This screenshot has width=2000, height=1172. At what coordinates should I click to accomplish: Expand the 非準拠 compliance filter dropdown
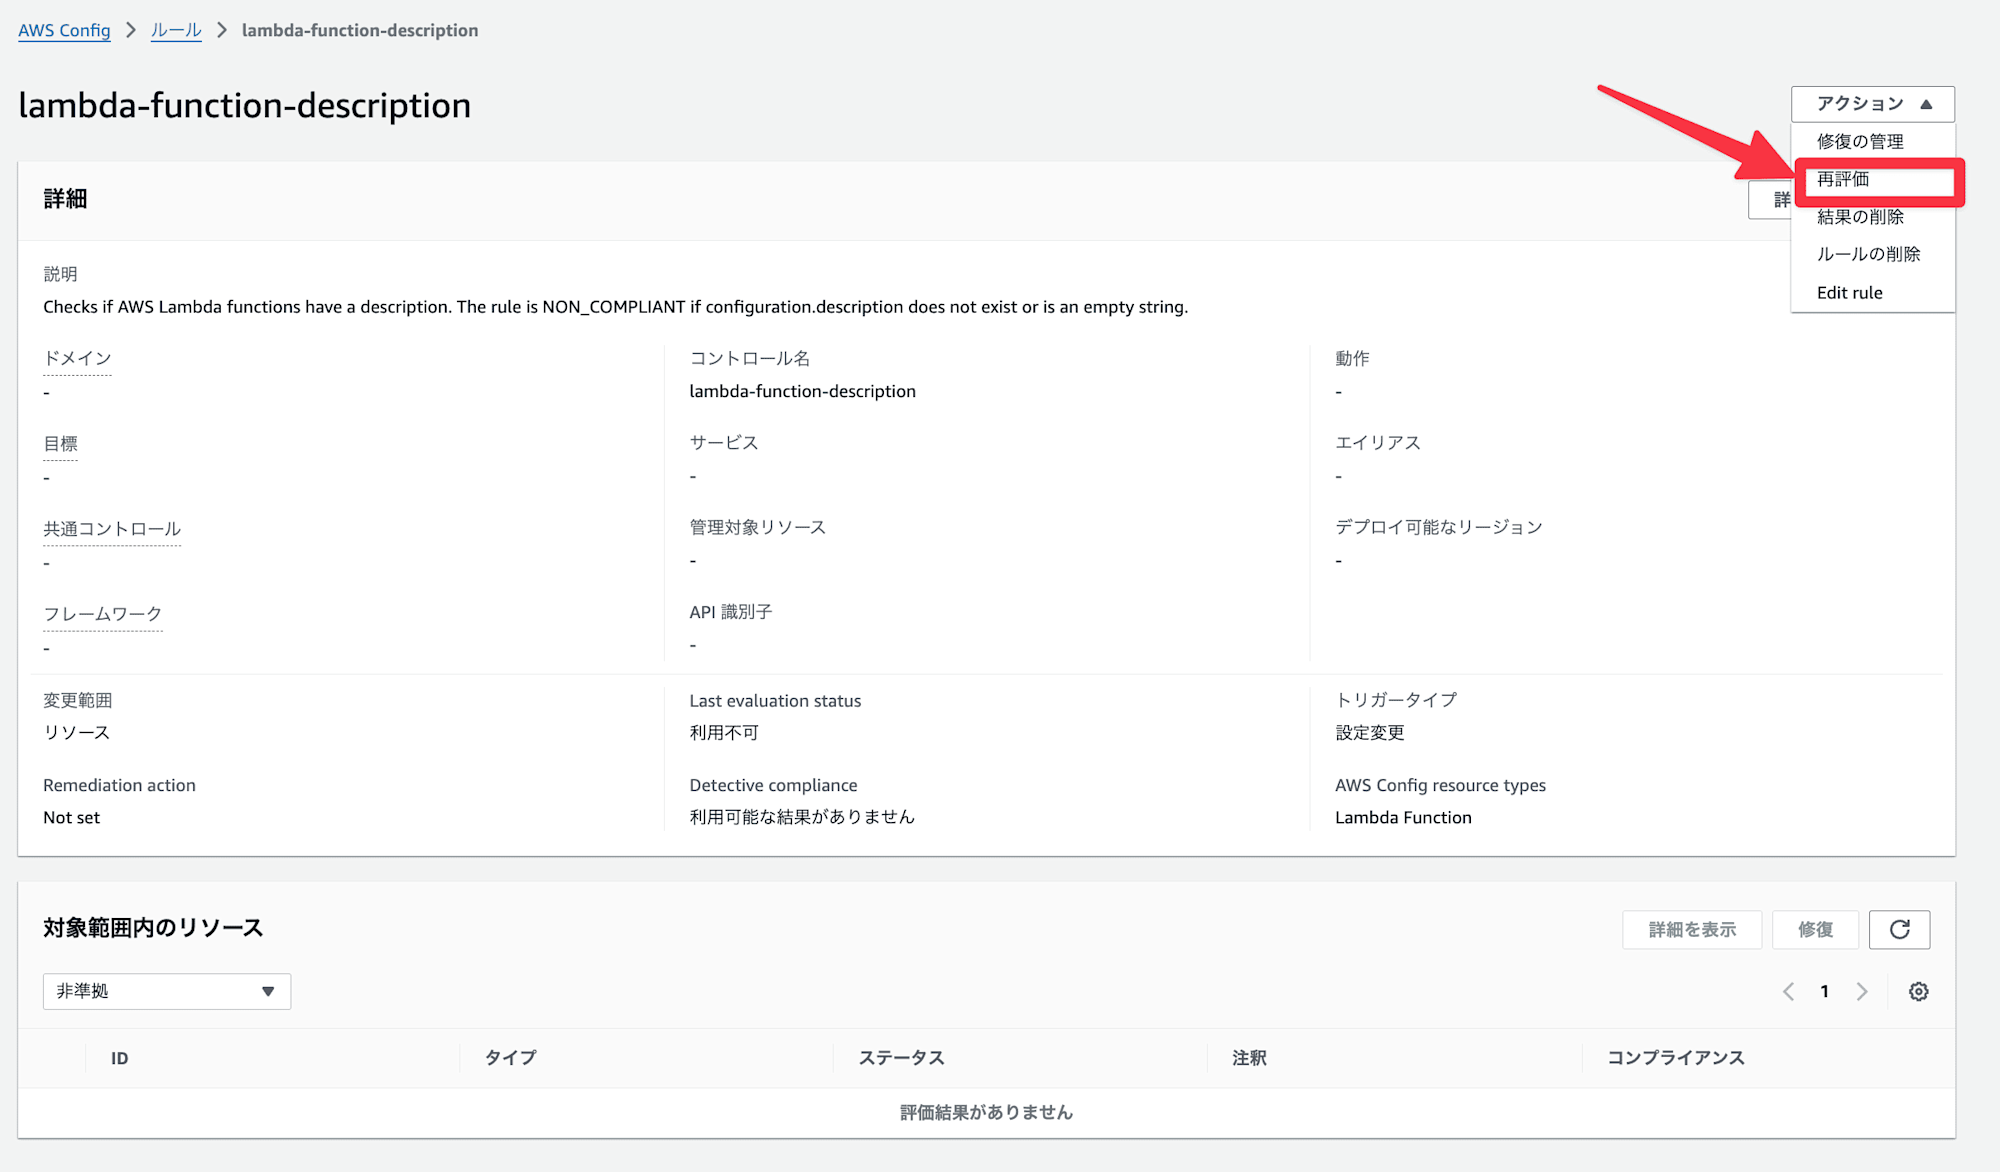point(167,991)
